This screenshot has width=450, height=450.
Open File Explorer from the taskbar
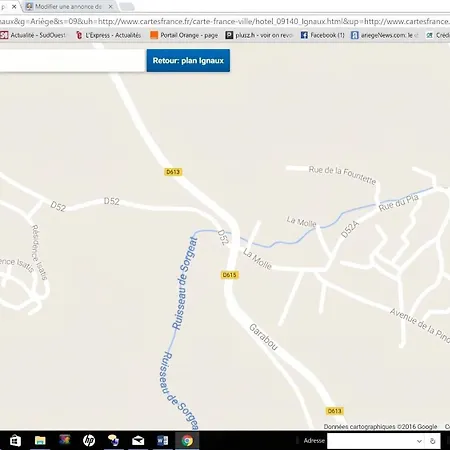coord(40,441)
